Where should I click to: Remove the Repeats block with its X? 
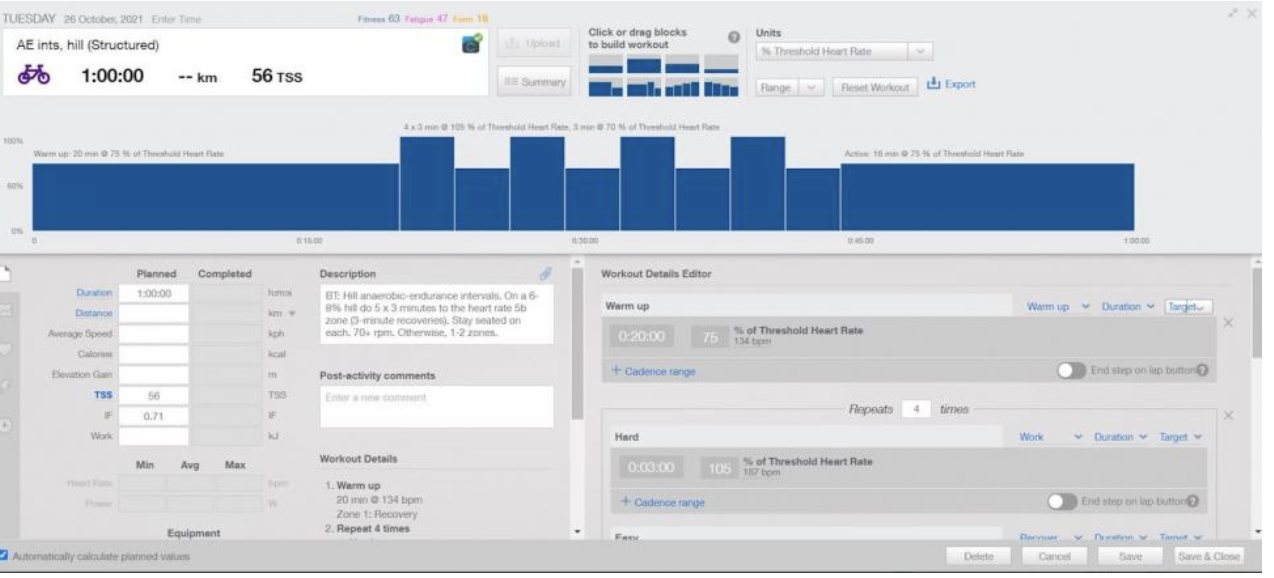[1229, 415]
